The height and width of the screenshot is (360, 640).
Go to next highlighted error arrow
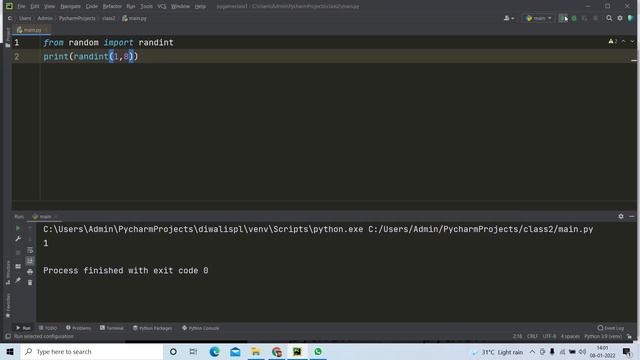point(632,42)
